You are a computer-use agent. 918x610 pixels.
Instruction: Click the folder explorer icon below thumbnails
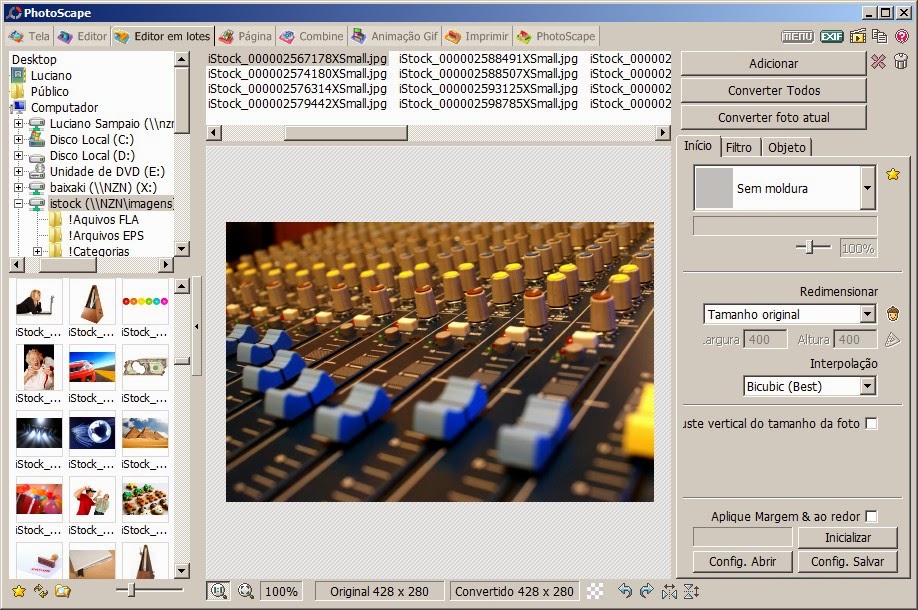tap(63, 591)
